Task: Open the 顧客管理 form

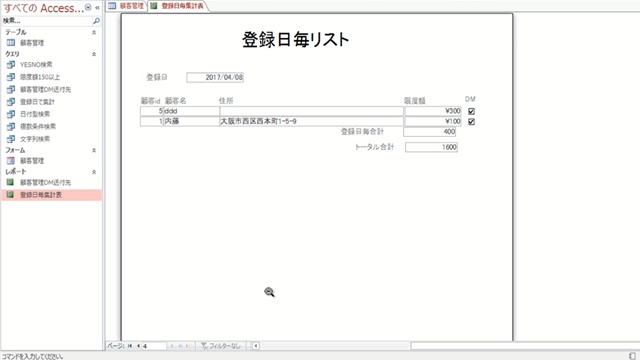Action: tap(32, 161)
